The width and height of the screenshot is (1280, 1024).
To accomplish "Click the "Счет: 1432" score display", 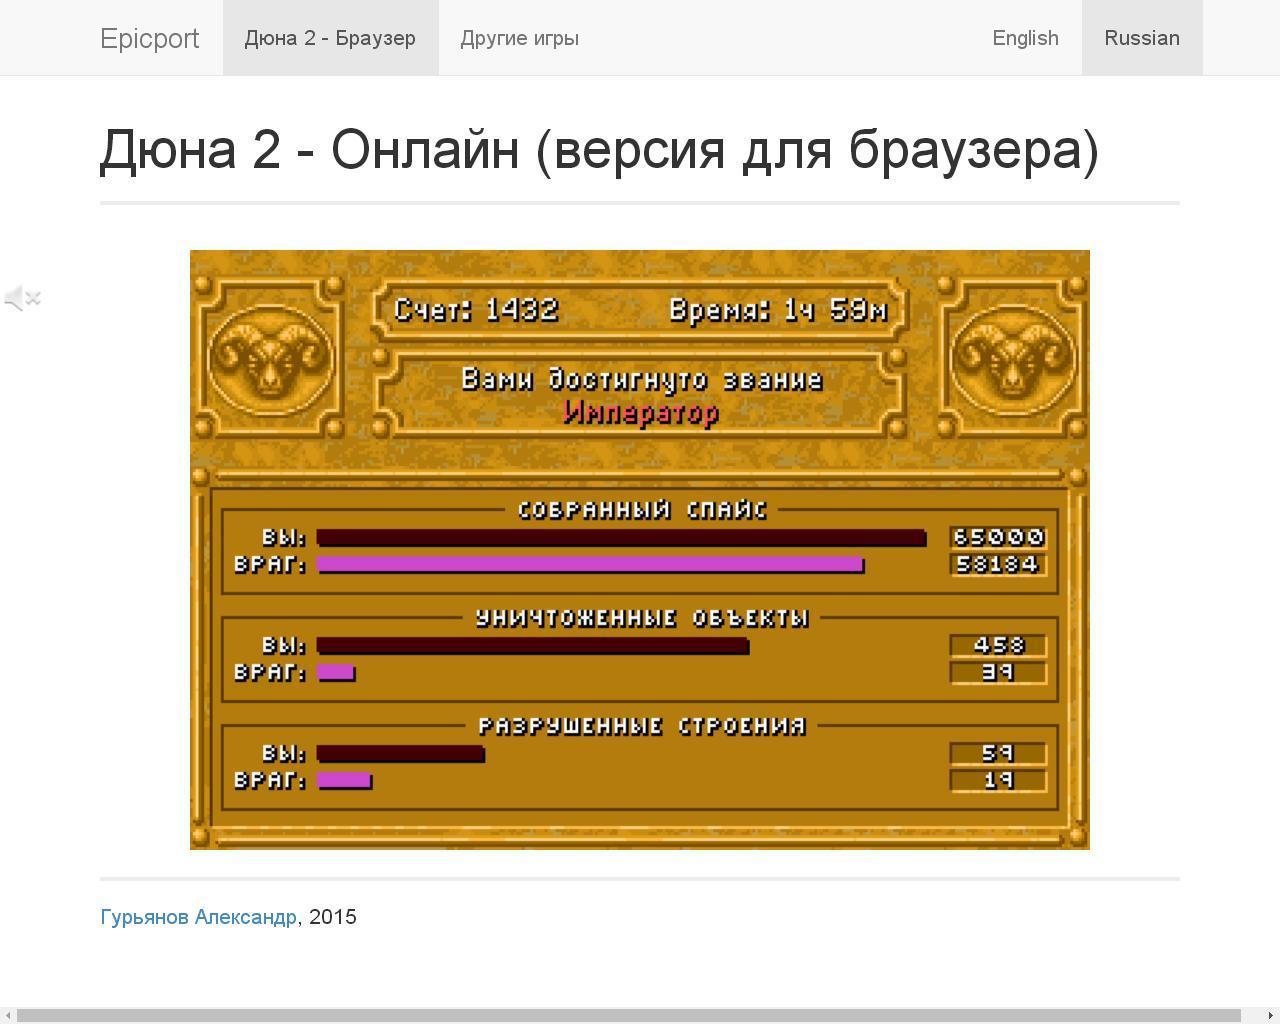I will tap(476, 310).
